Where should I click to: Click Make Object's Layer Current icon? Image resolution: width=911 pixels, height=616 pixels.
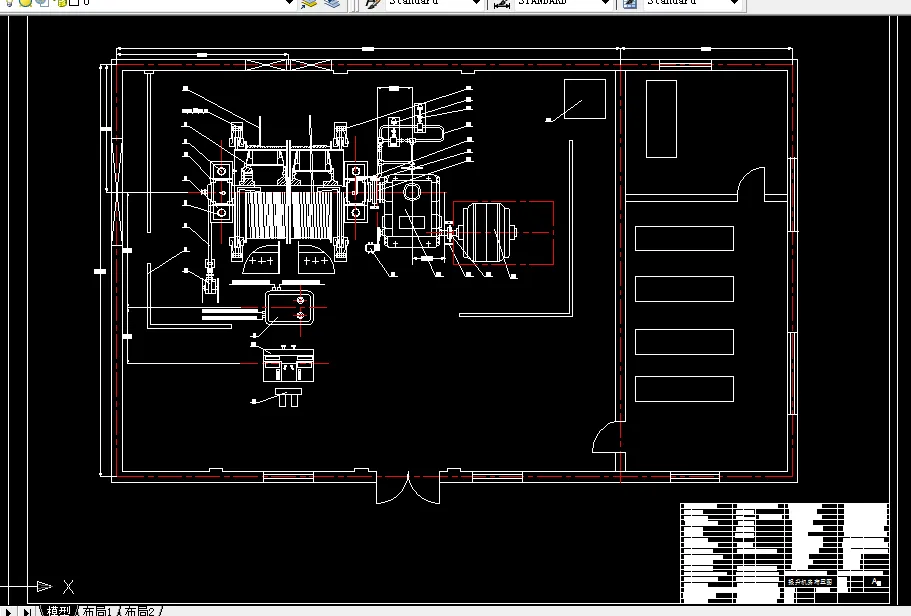309,4
